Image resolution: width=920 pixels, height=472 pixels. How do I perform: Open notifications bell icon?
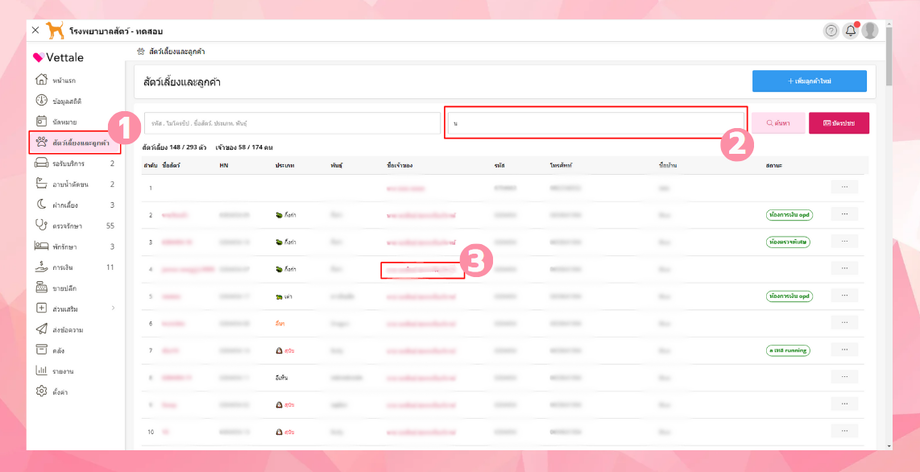[x=850, y=31]
